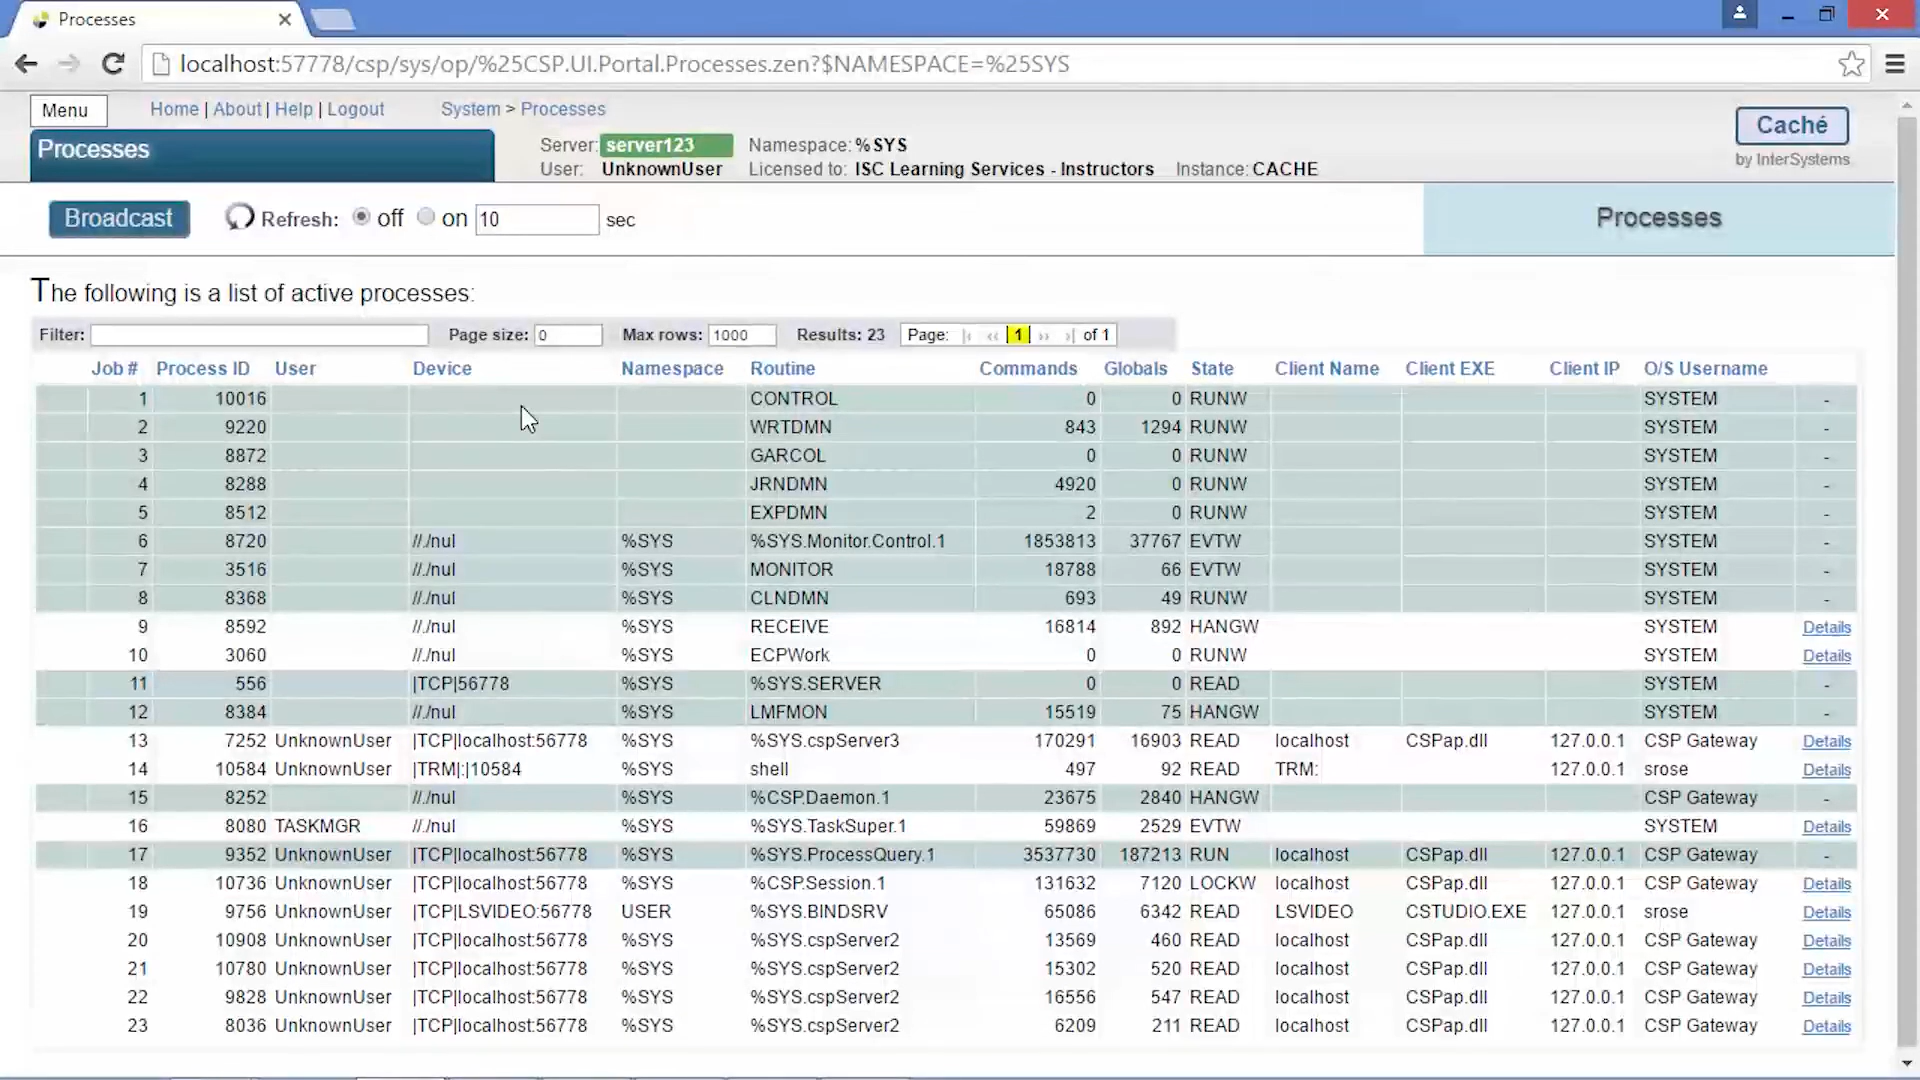The image size is (1920, 1080).
Task: Switch to the Processes browser tab
Action: 97,19
